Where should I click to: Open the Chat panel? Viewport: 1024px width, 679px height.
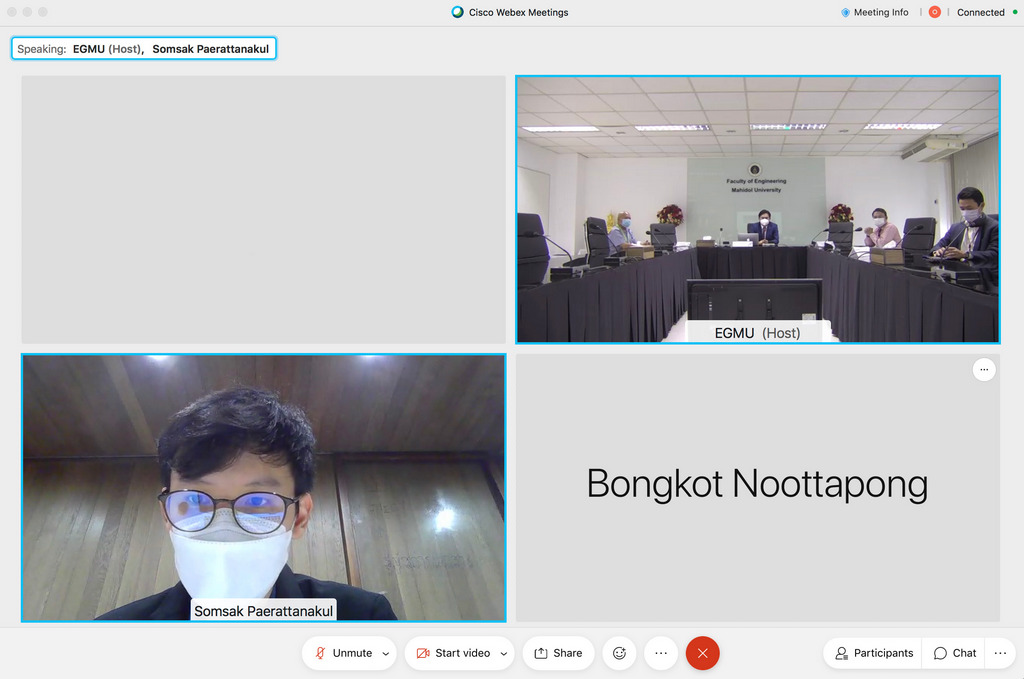pos(955,653)
